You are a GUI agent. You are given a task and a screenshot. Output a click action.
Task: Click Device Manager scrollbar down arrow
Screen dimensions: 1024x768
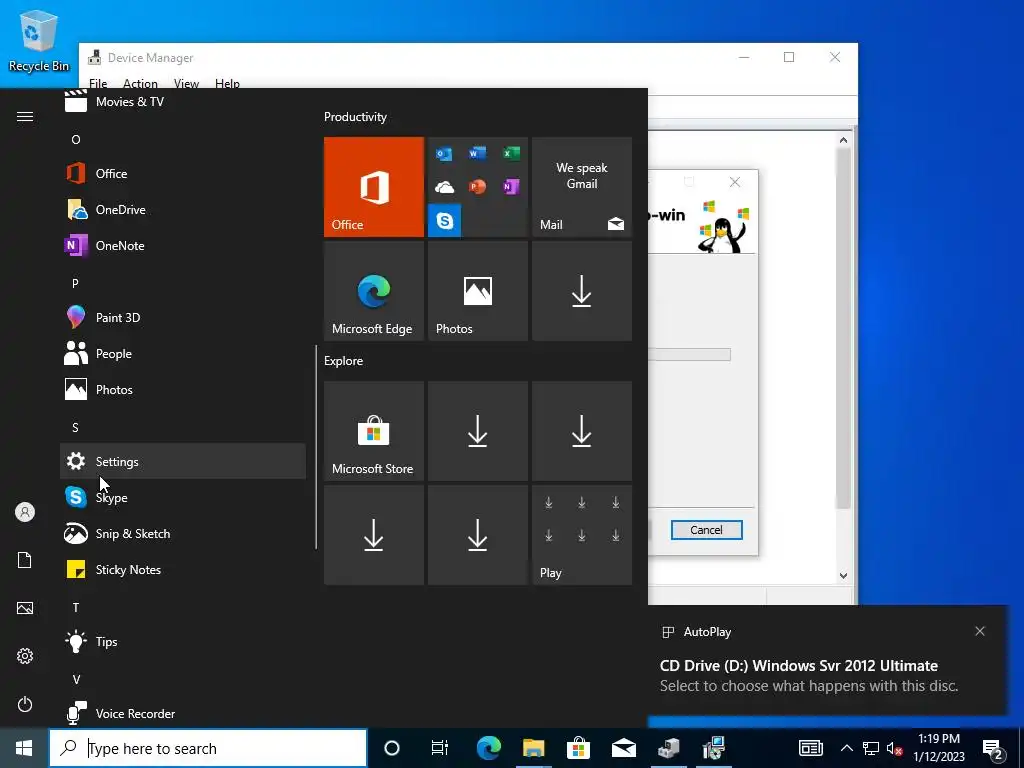843,575
